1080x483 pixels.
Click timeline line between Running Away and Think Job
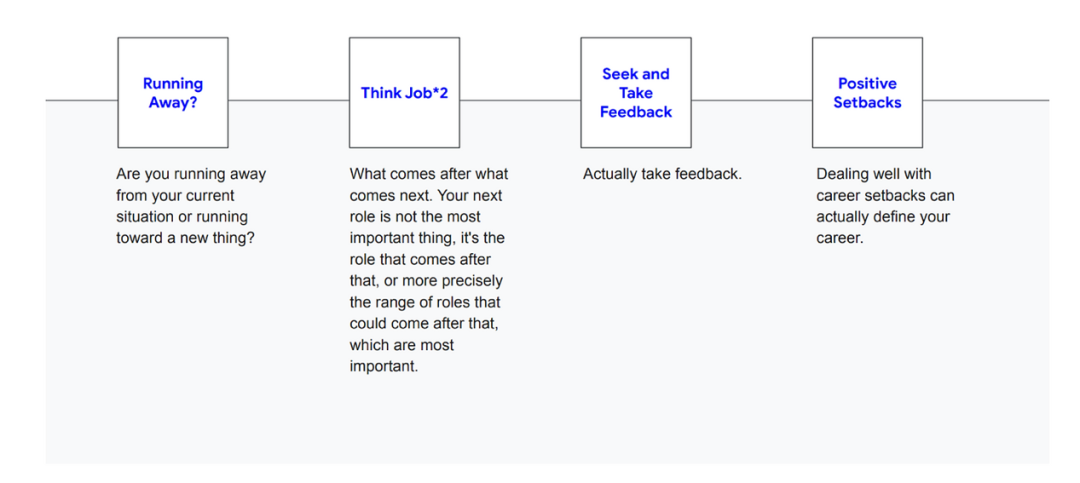click(289, 101)
